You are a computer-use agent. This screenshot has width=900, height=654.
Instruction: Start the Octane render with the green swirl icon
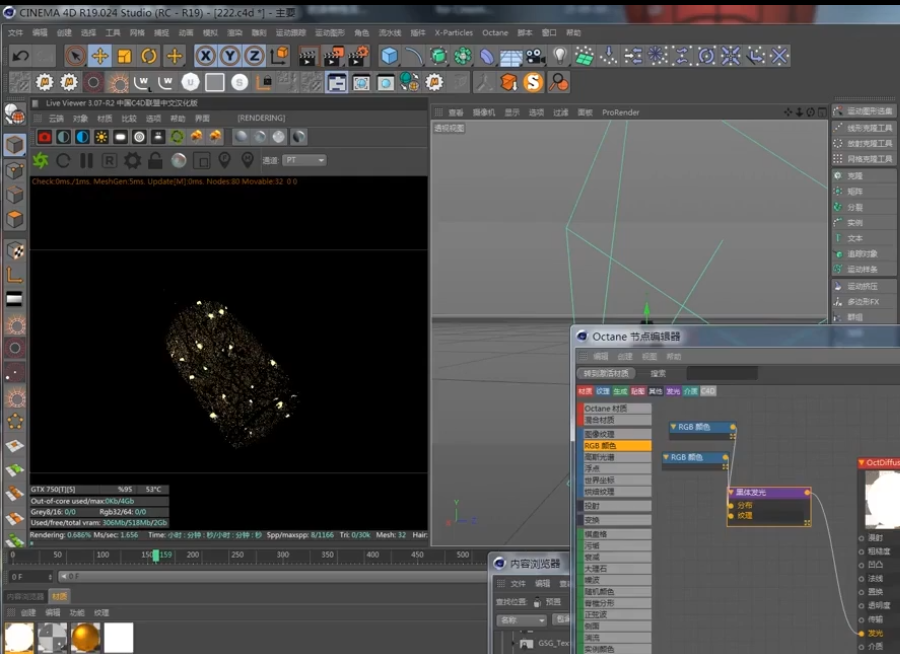[40, 160]
